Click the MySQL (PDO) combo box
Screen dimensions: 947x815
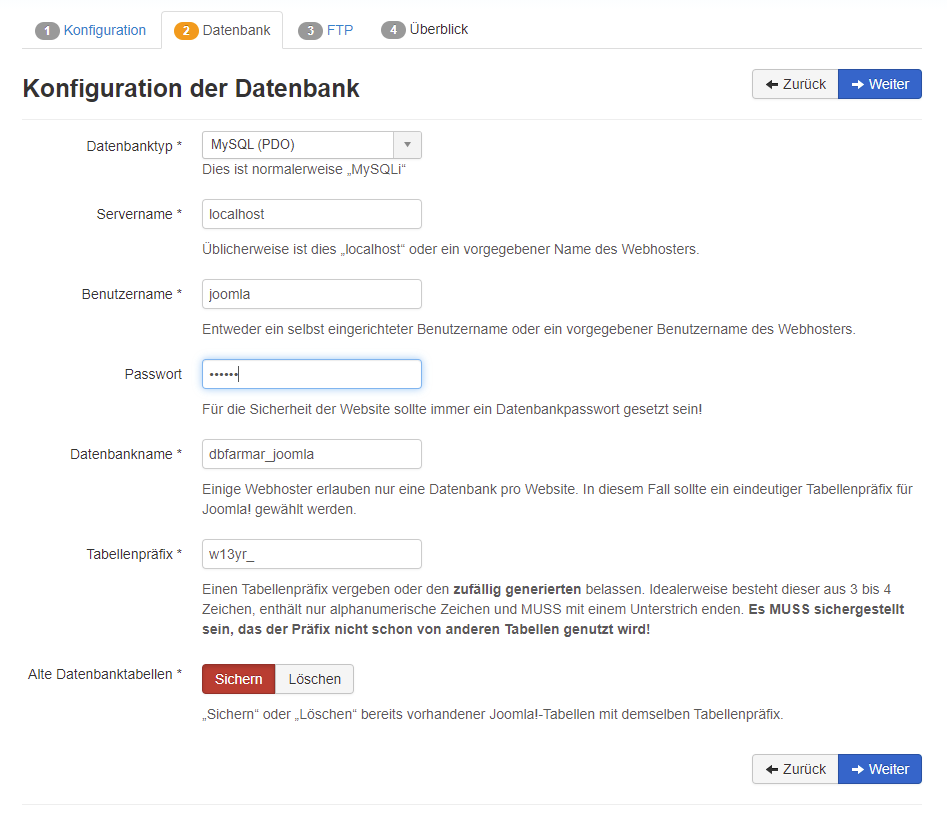point(312,145)
